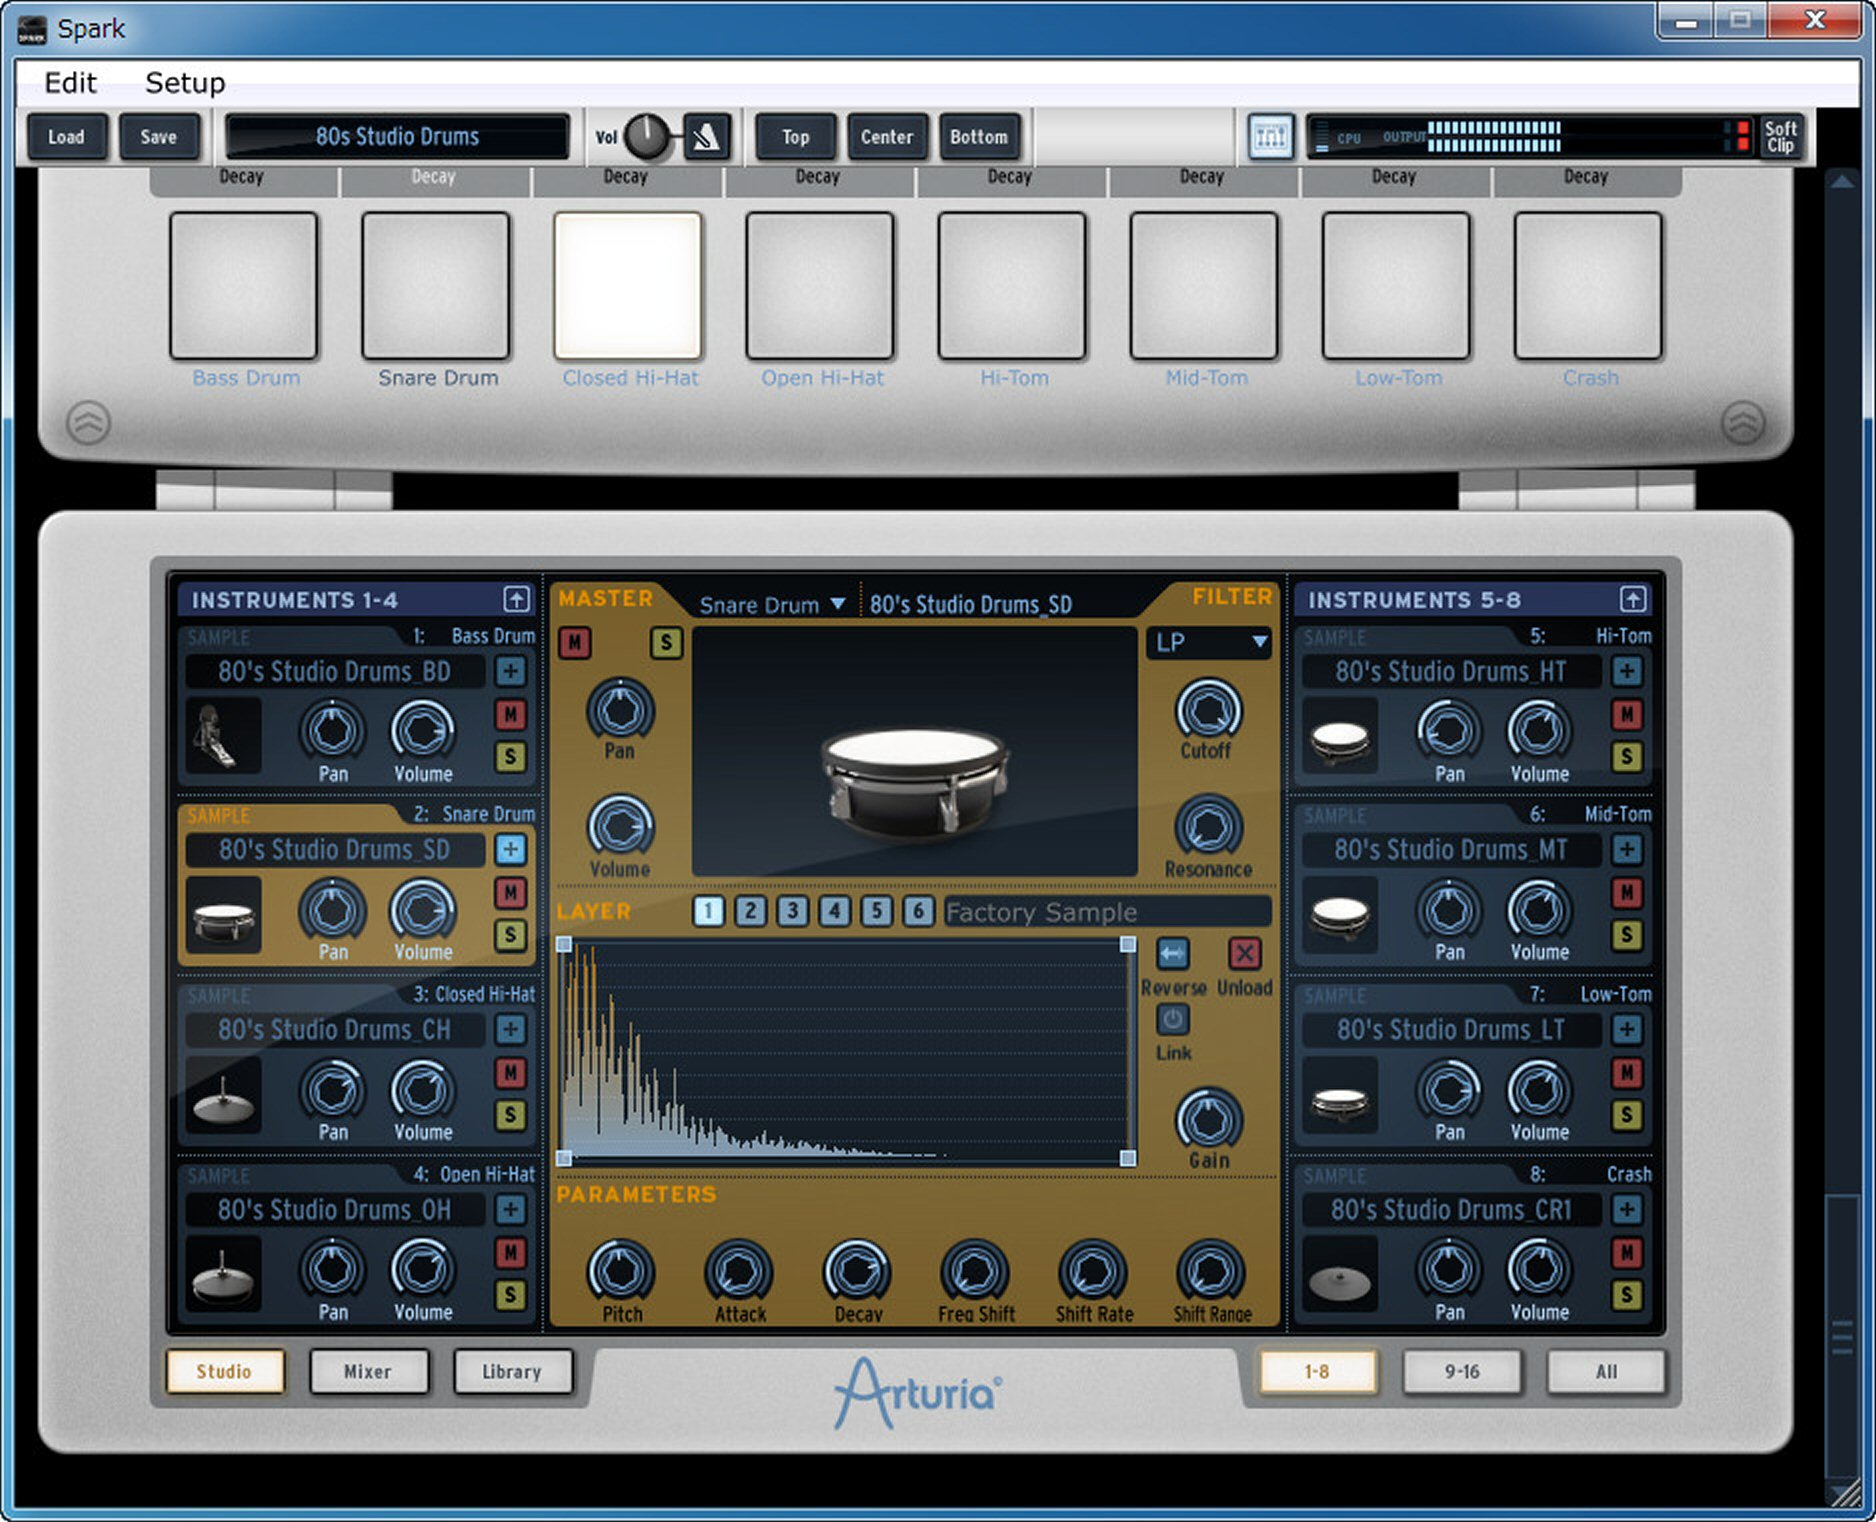Select the Closed Hi-Hat instrument thumbnail

click(x=224, y=1095)
